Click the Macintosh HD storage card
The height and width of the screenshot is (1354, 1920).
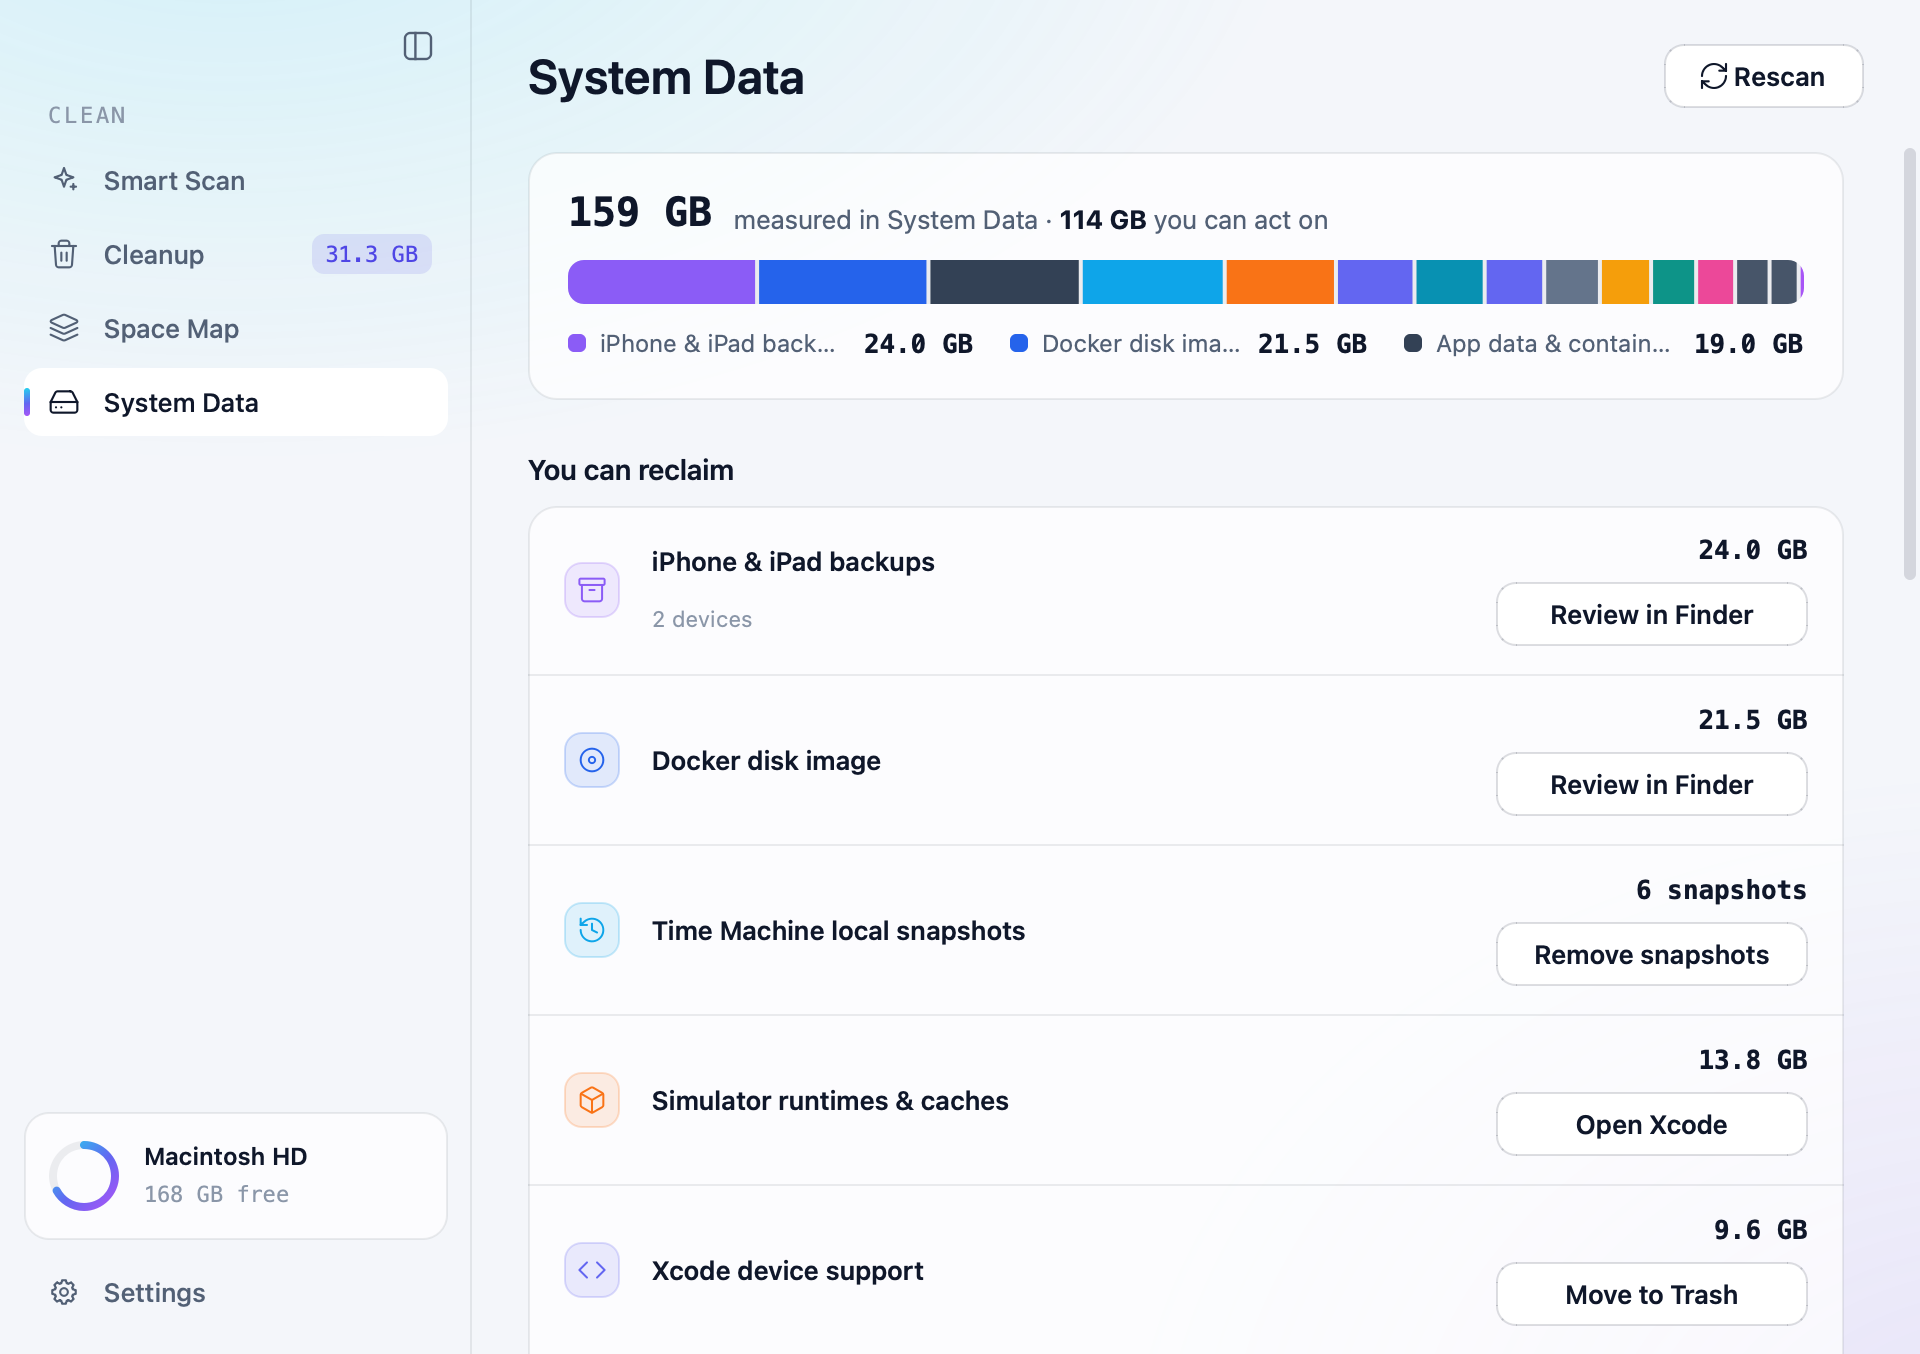(236, 1176)
